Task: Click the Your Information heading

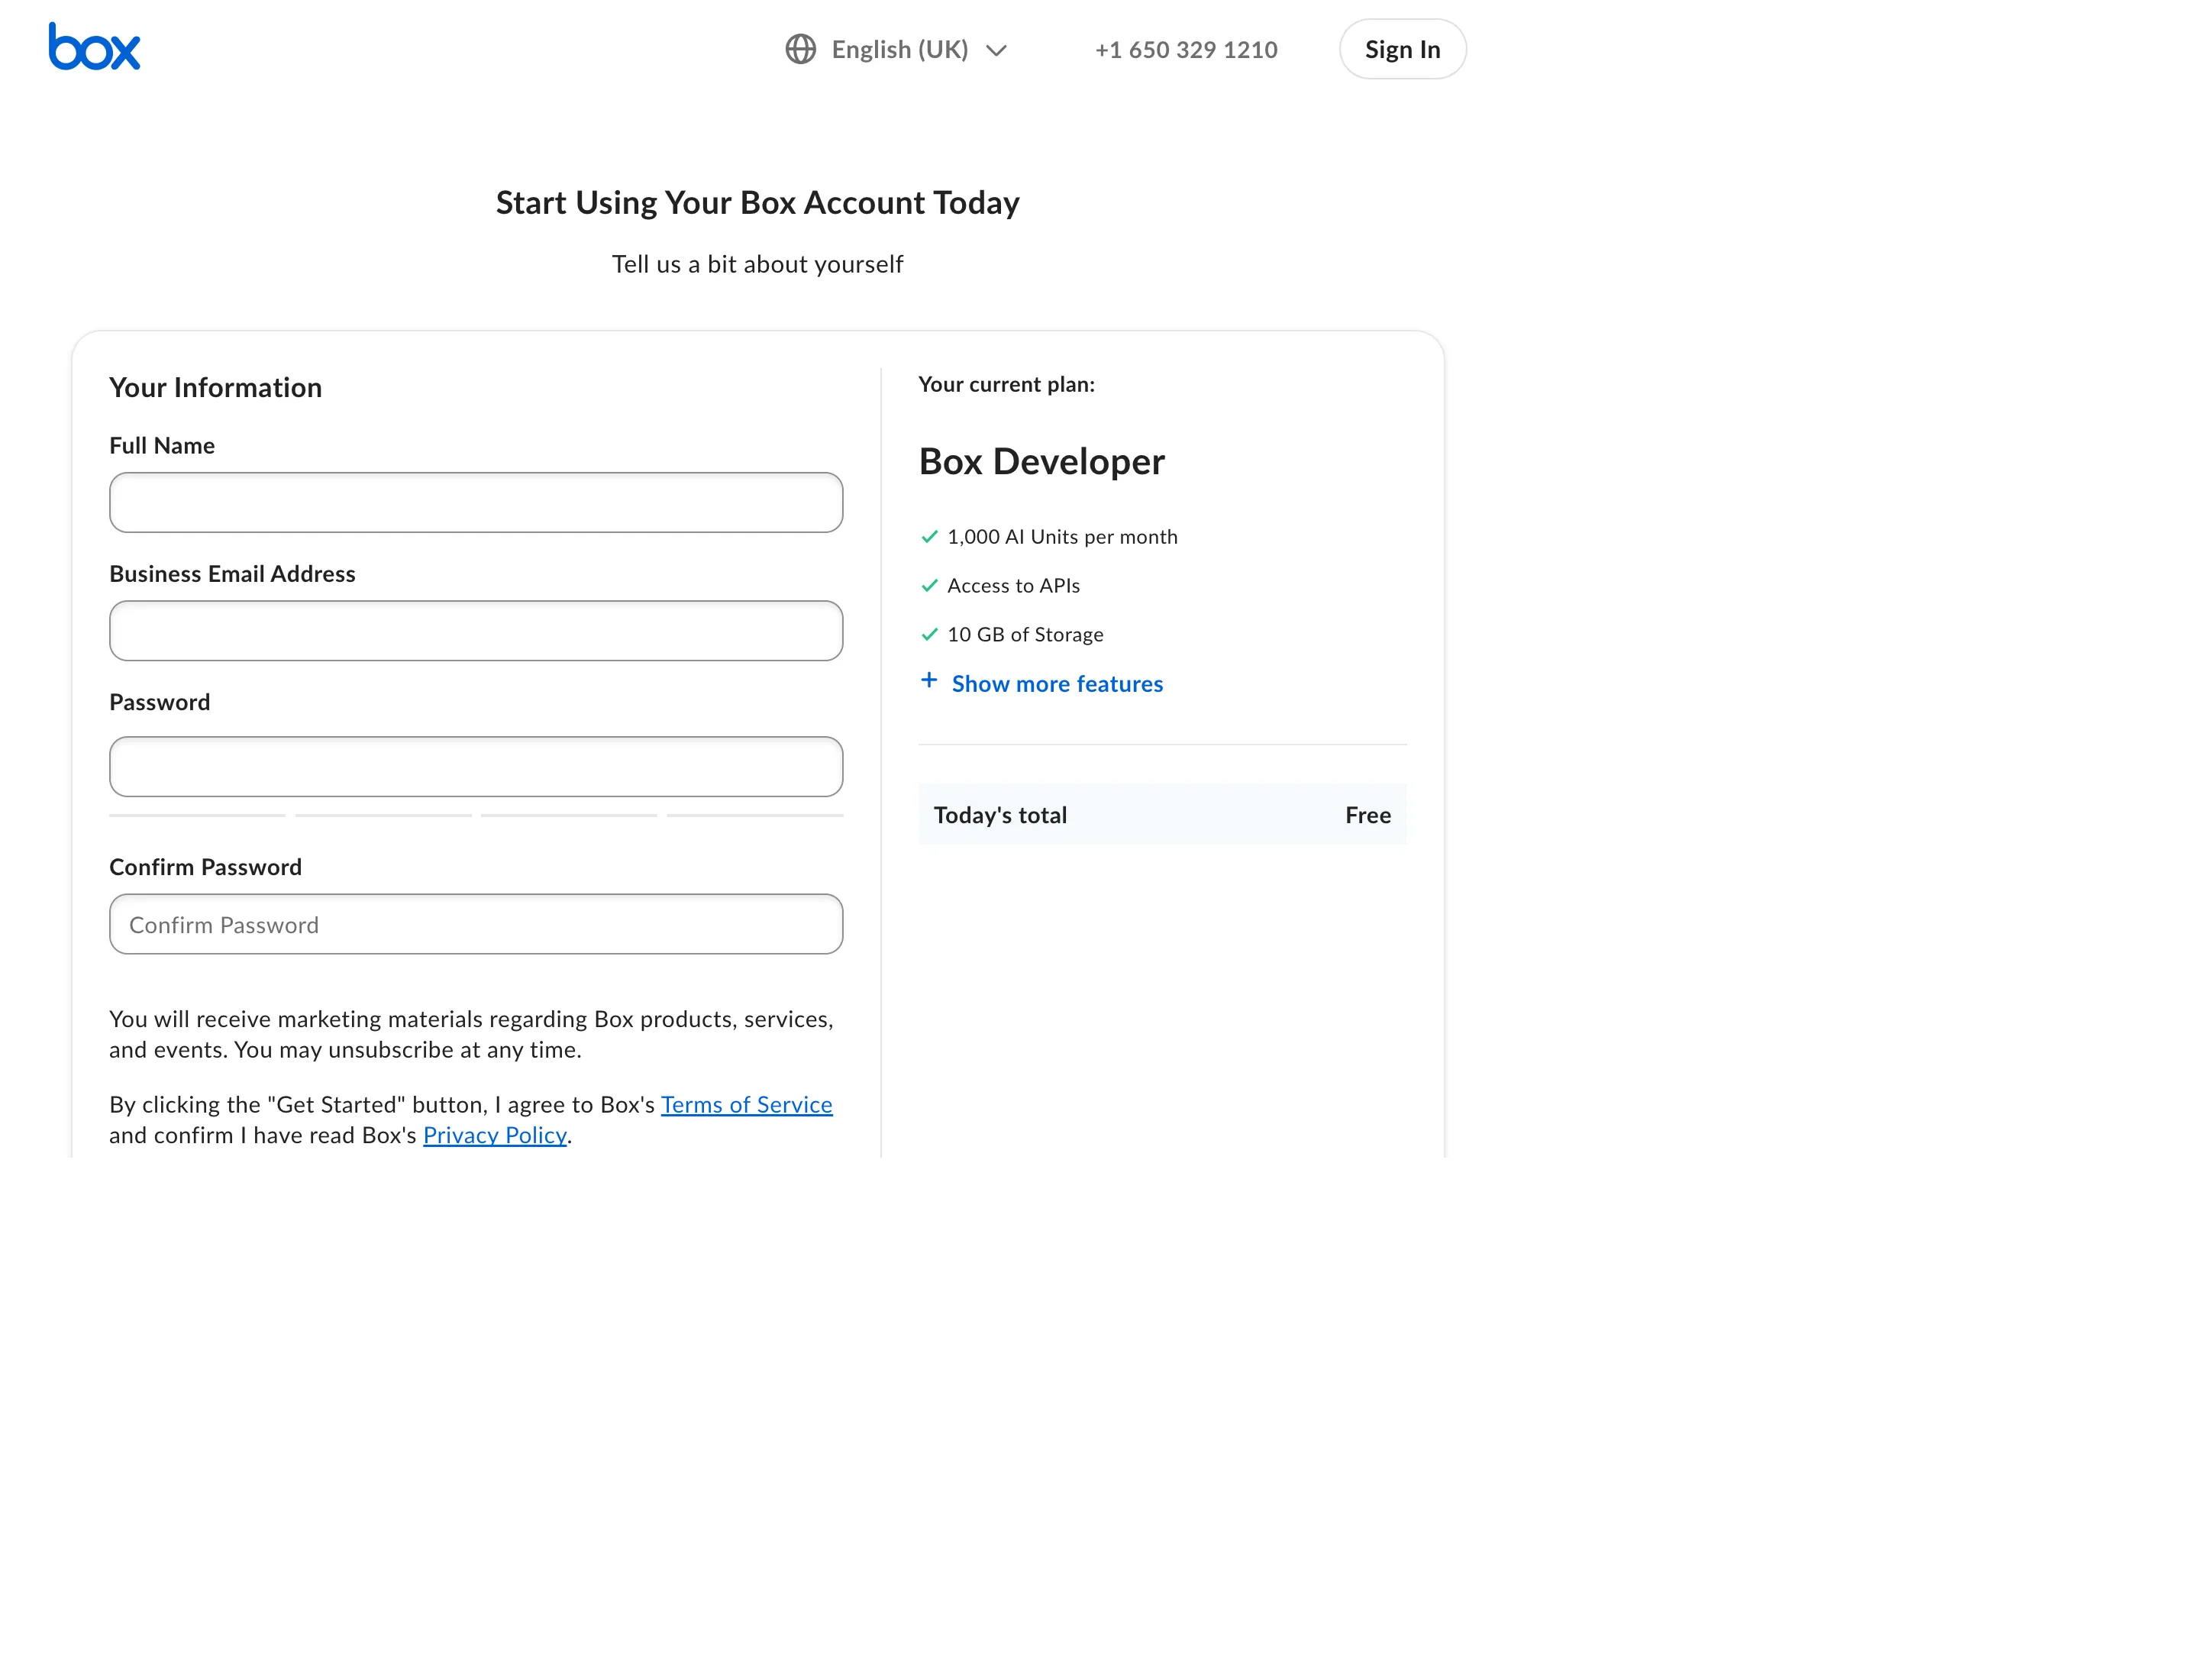Action: tap(215, 388)
